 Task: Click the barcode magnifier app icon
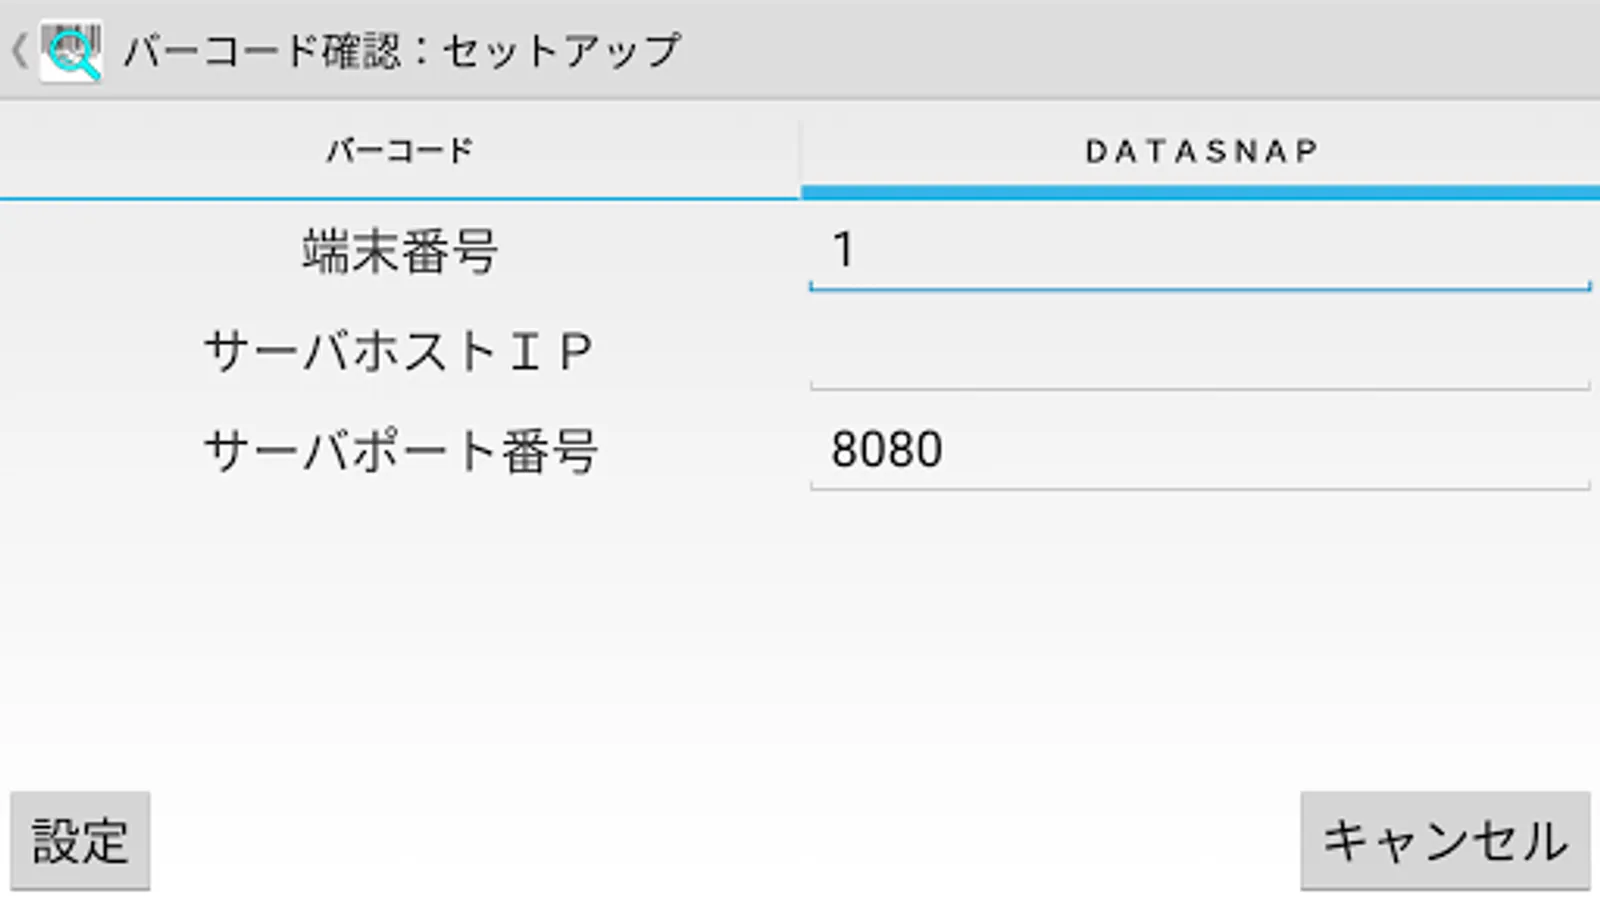pos(71,52)
